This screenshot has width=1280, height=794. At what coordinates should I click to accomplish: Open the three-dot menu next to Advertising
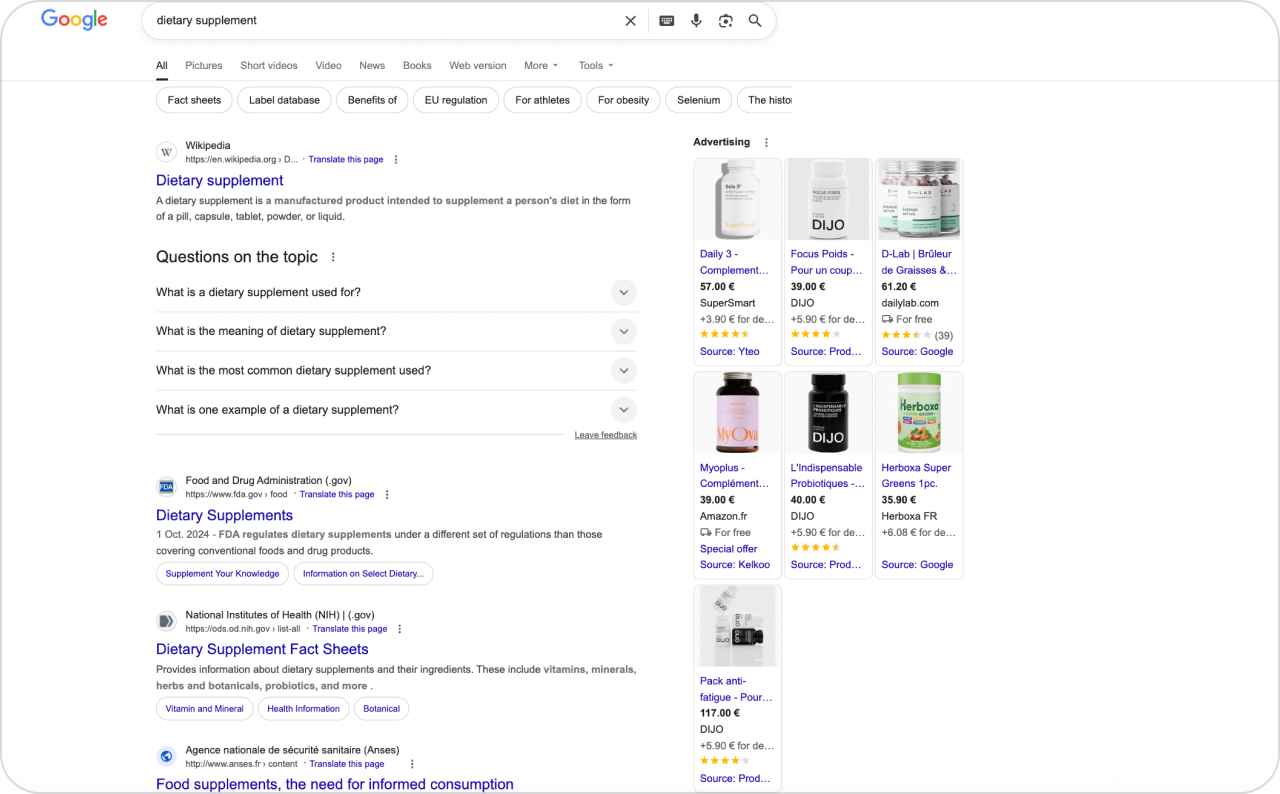coord(765,142)
